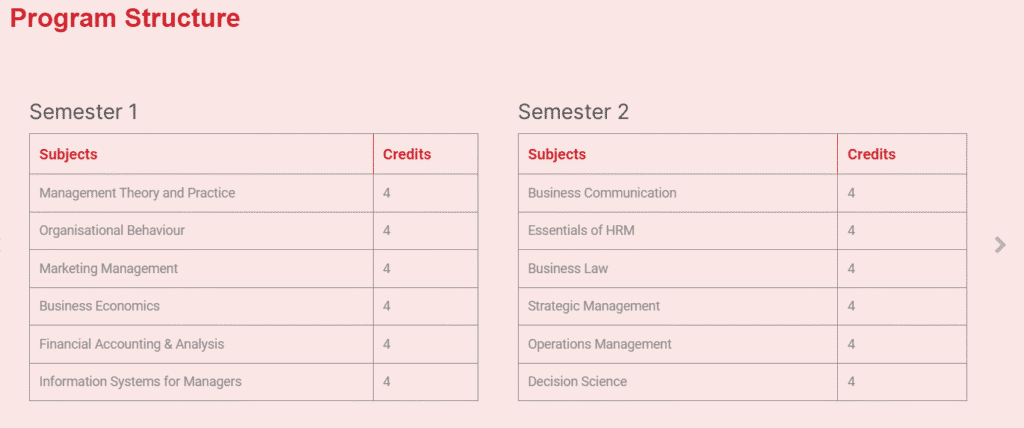
Task: Select Management Theory and Practice row
Action: [x=253, y=193]
